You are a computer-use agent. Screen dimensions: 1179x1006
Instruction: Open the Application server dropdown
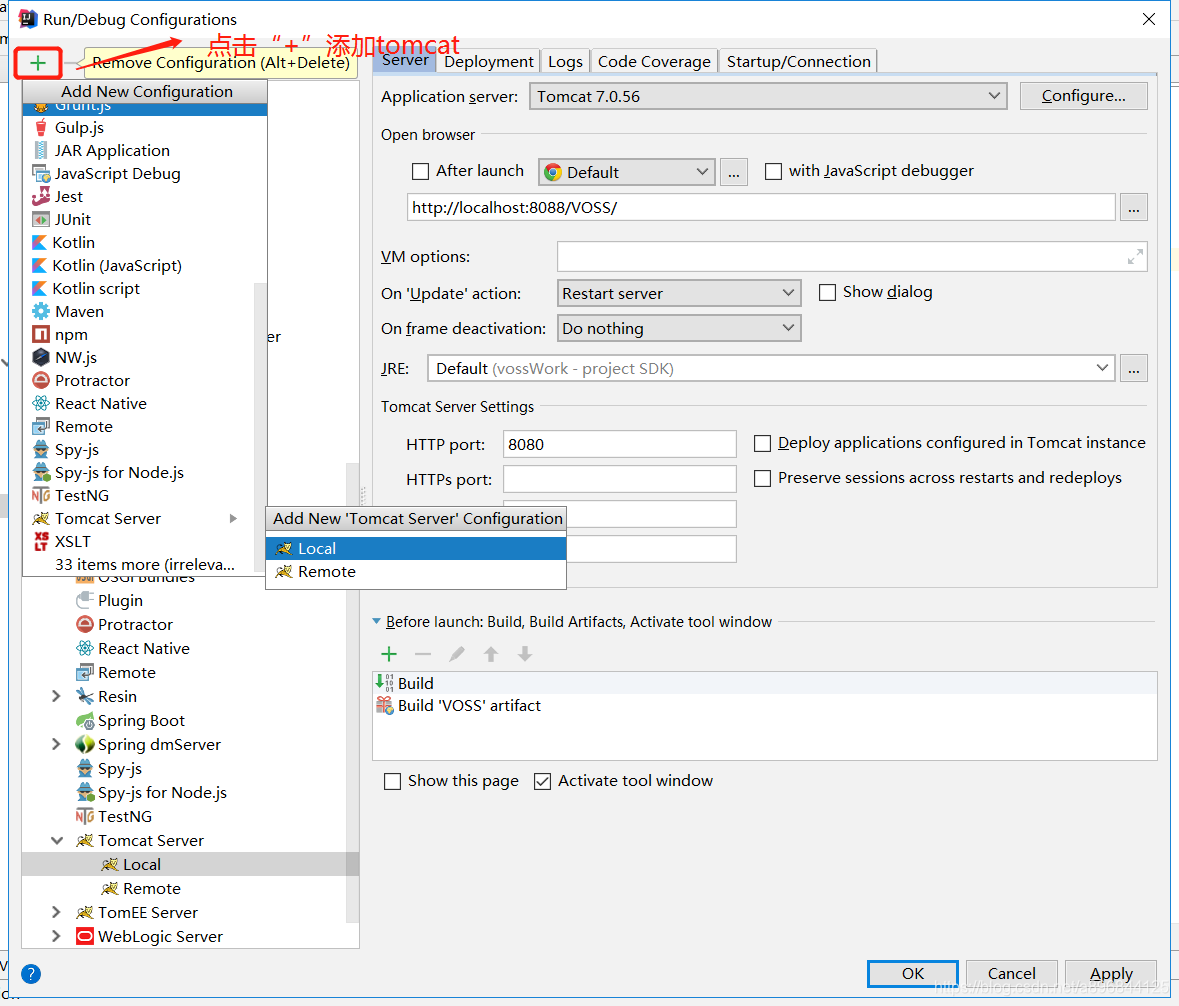(768, 96)
